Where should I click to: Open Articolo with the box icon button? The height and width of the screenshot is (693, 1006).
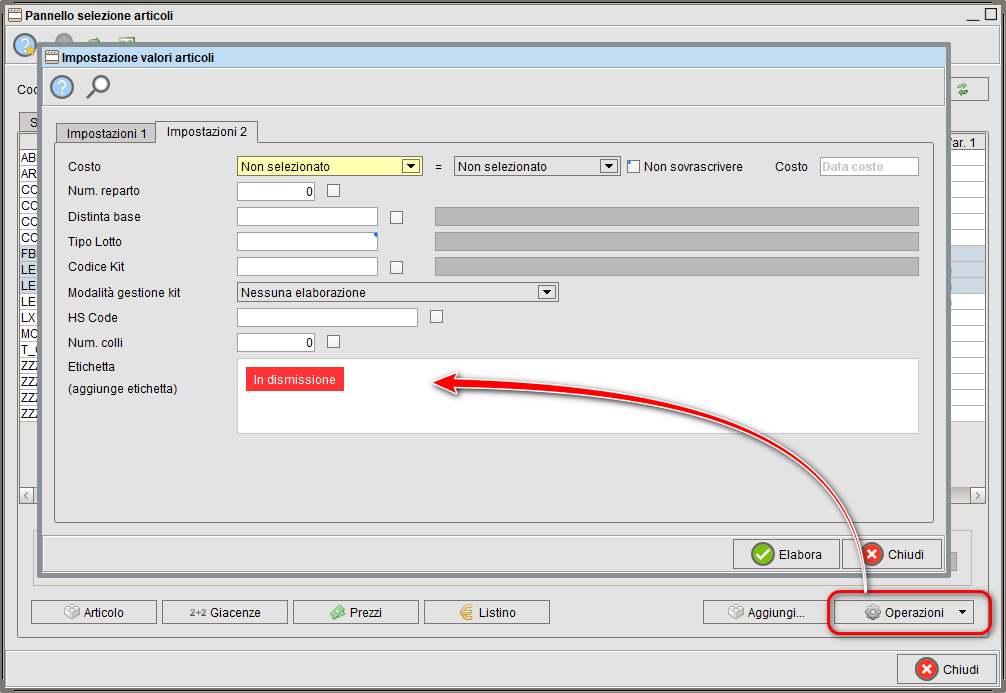94,612
